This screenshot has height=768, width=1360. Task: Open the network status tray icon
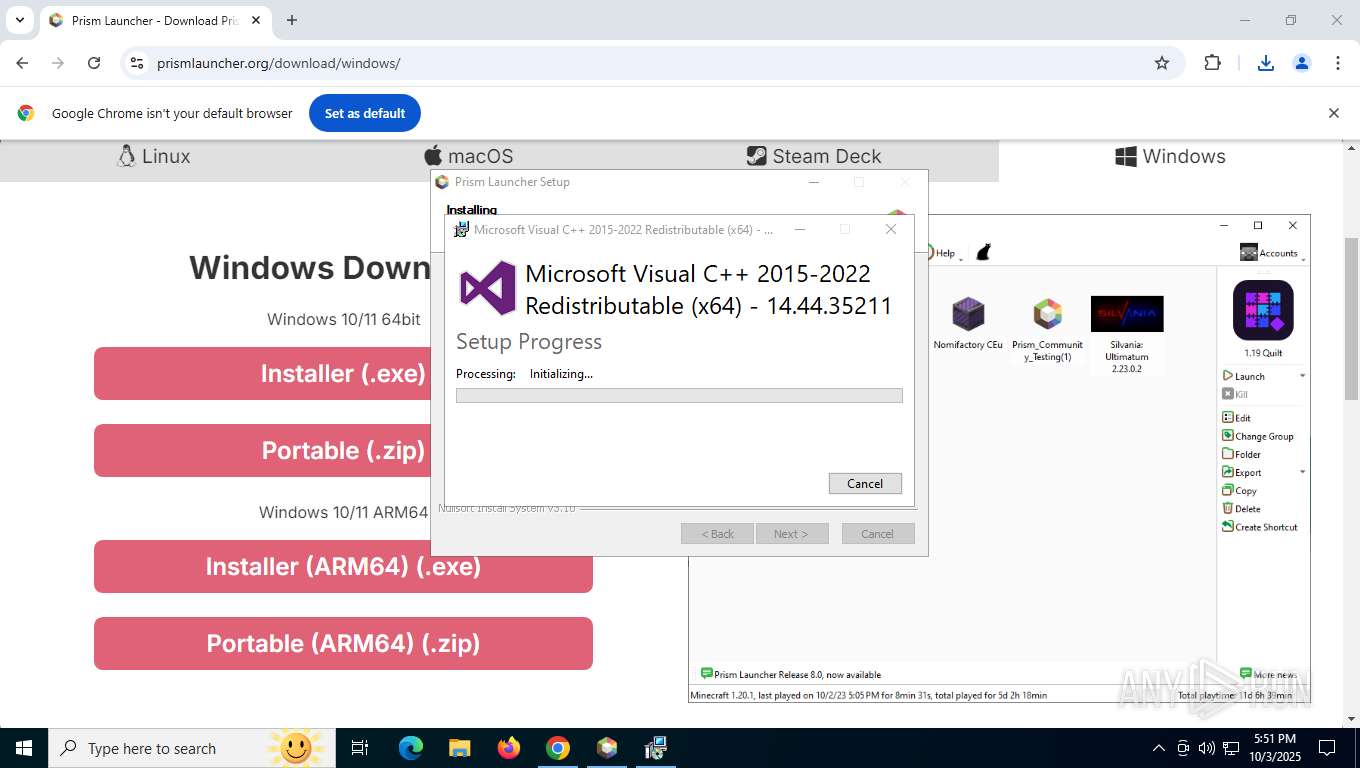click(x=1231, y=748)
